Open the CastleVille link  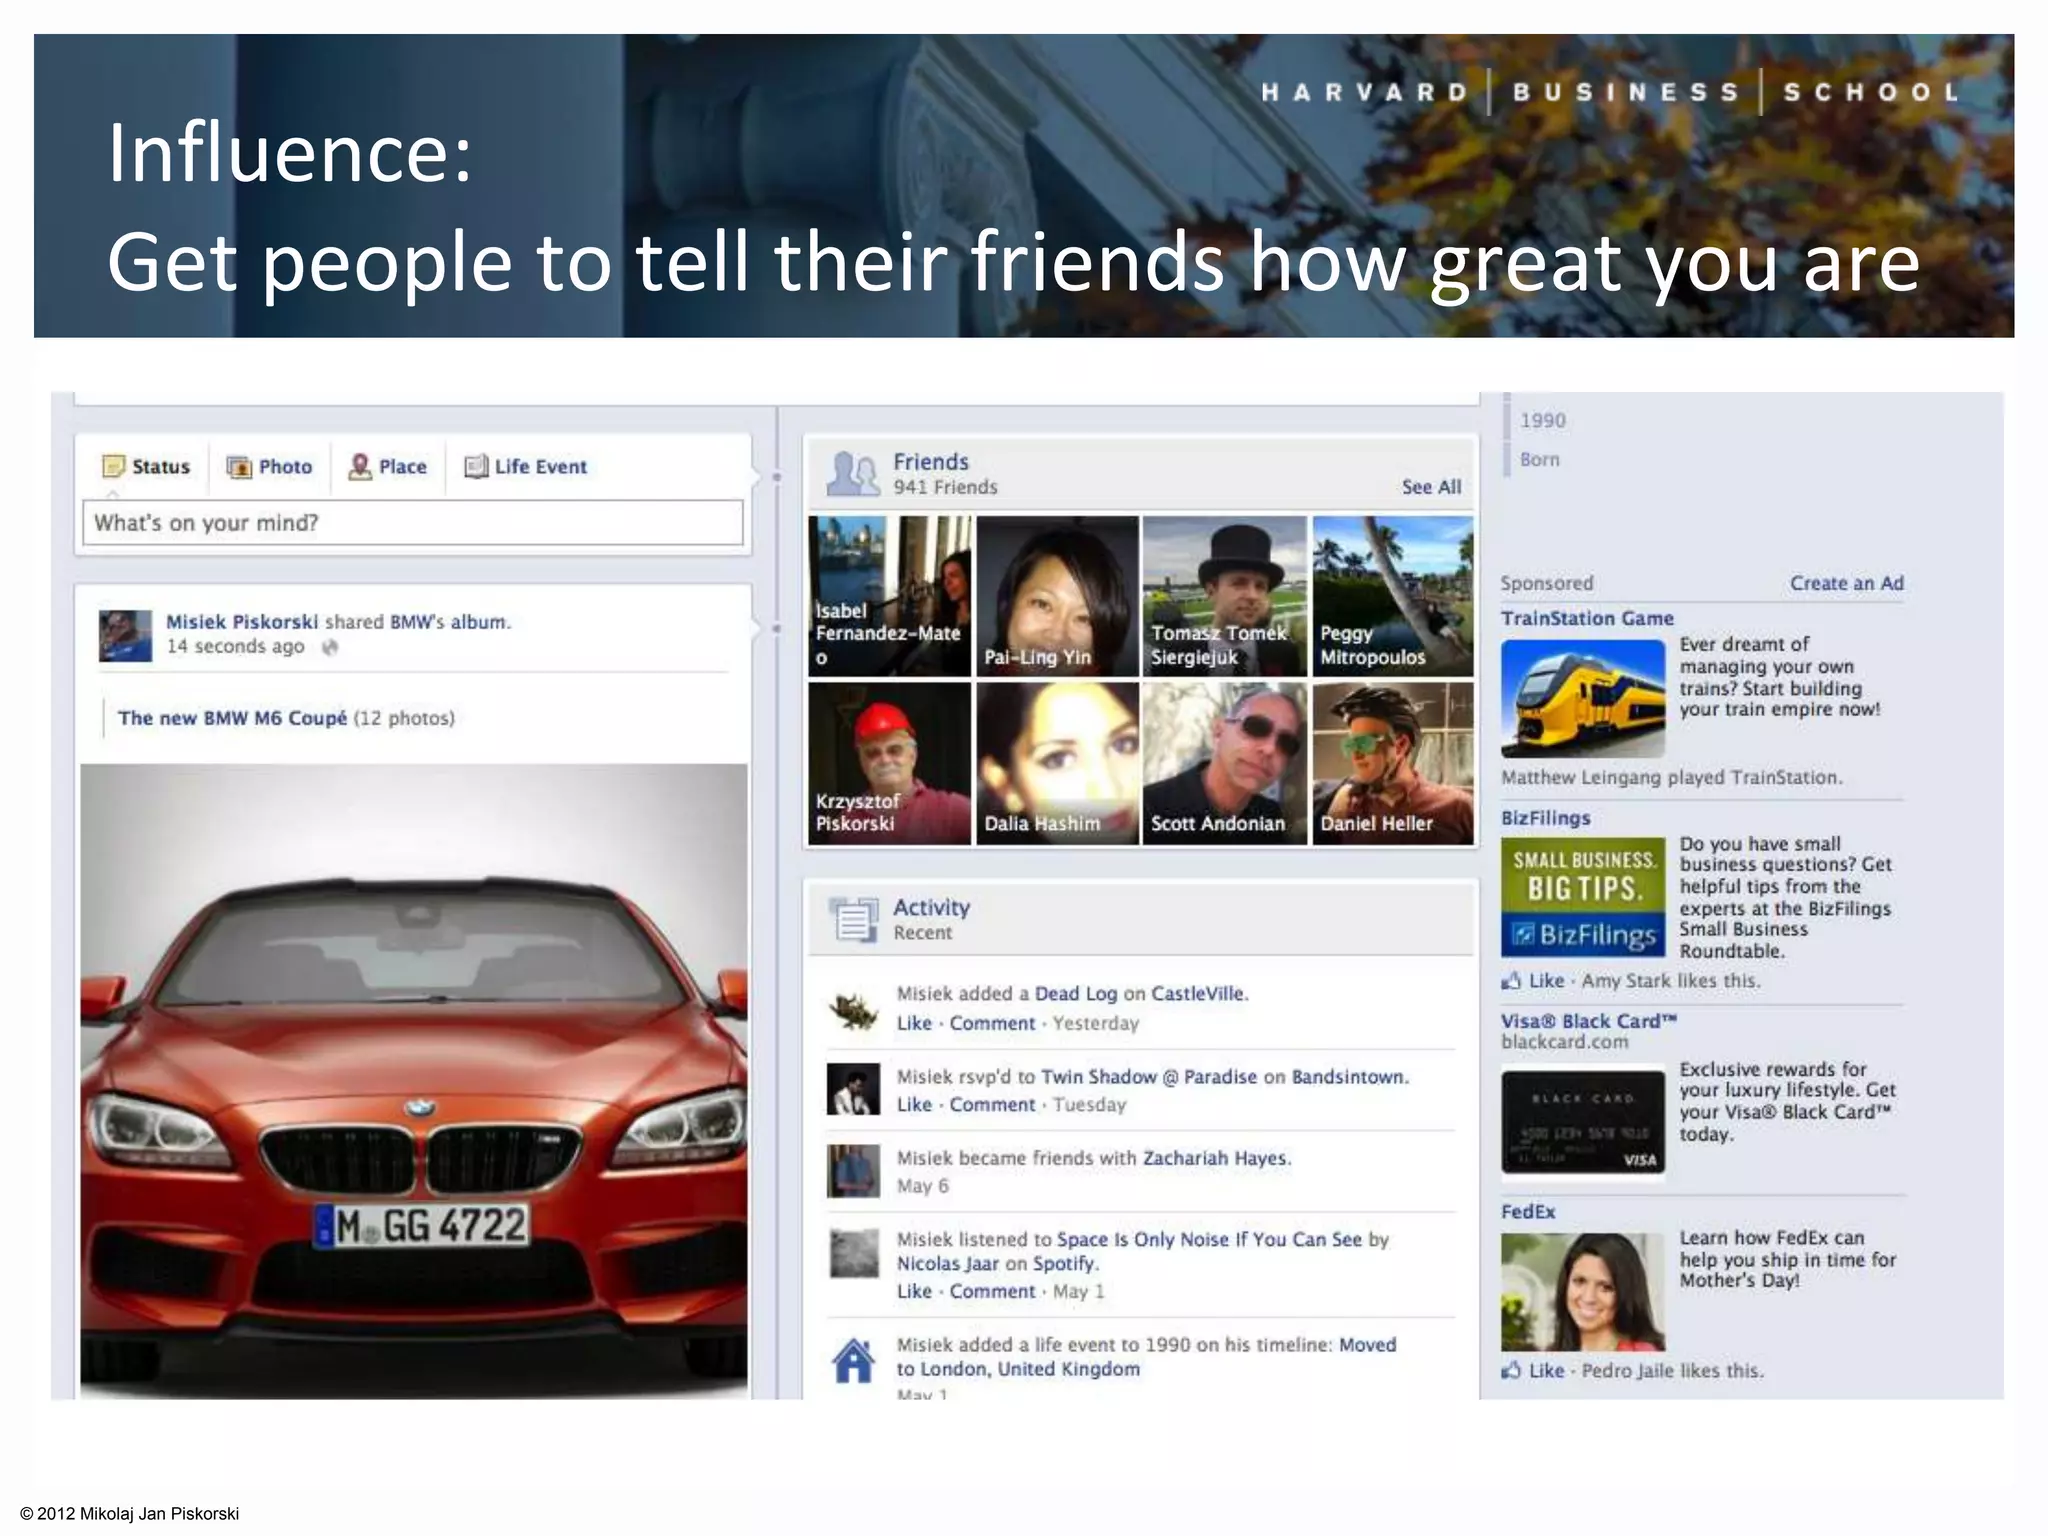[x=1198, y=994]
